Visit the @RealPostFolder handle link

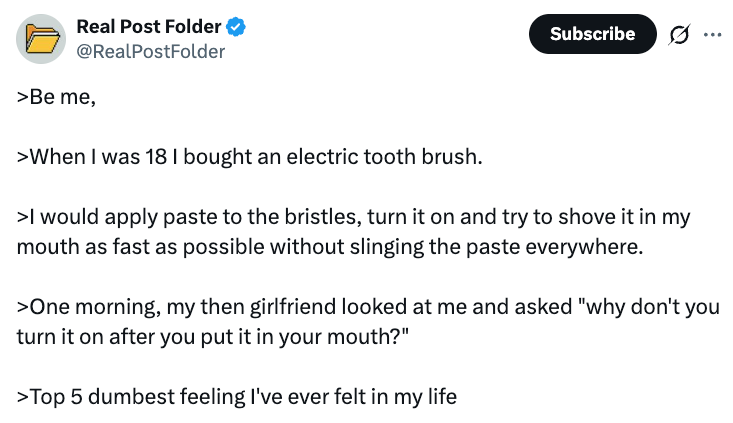(150, 52)
